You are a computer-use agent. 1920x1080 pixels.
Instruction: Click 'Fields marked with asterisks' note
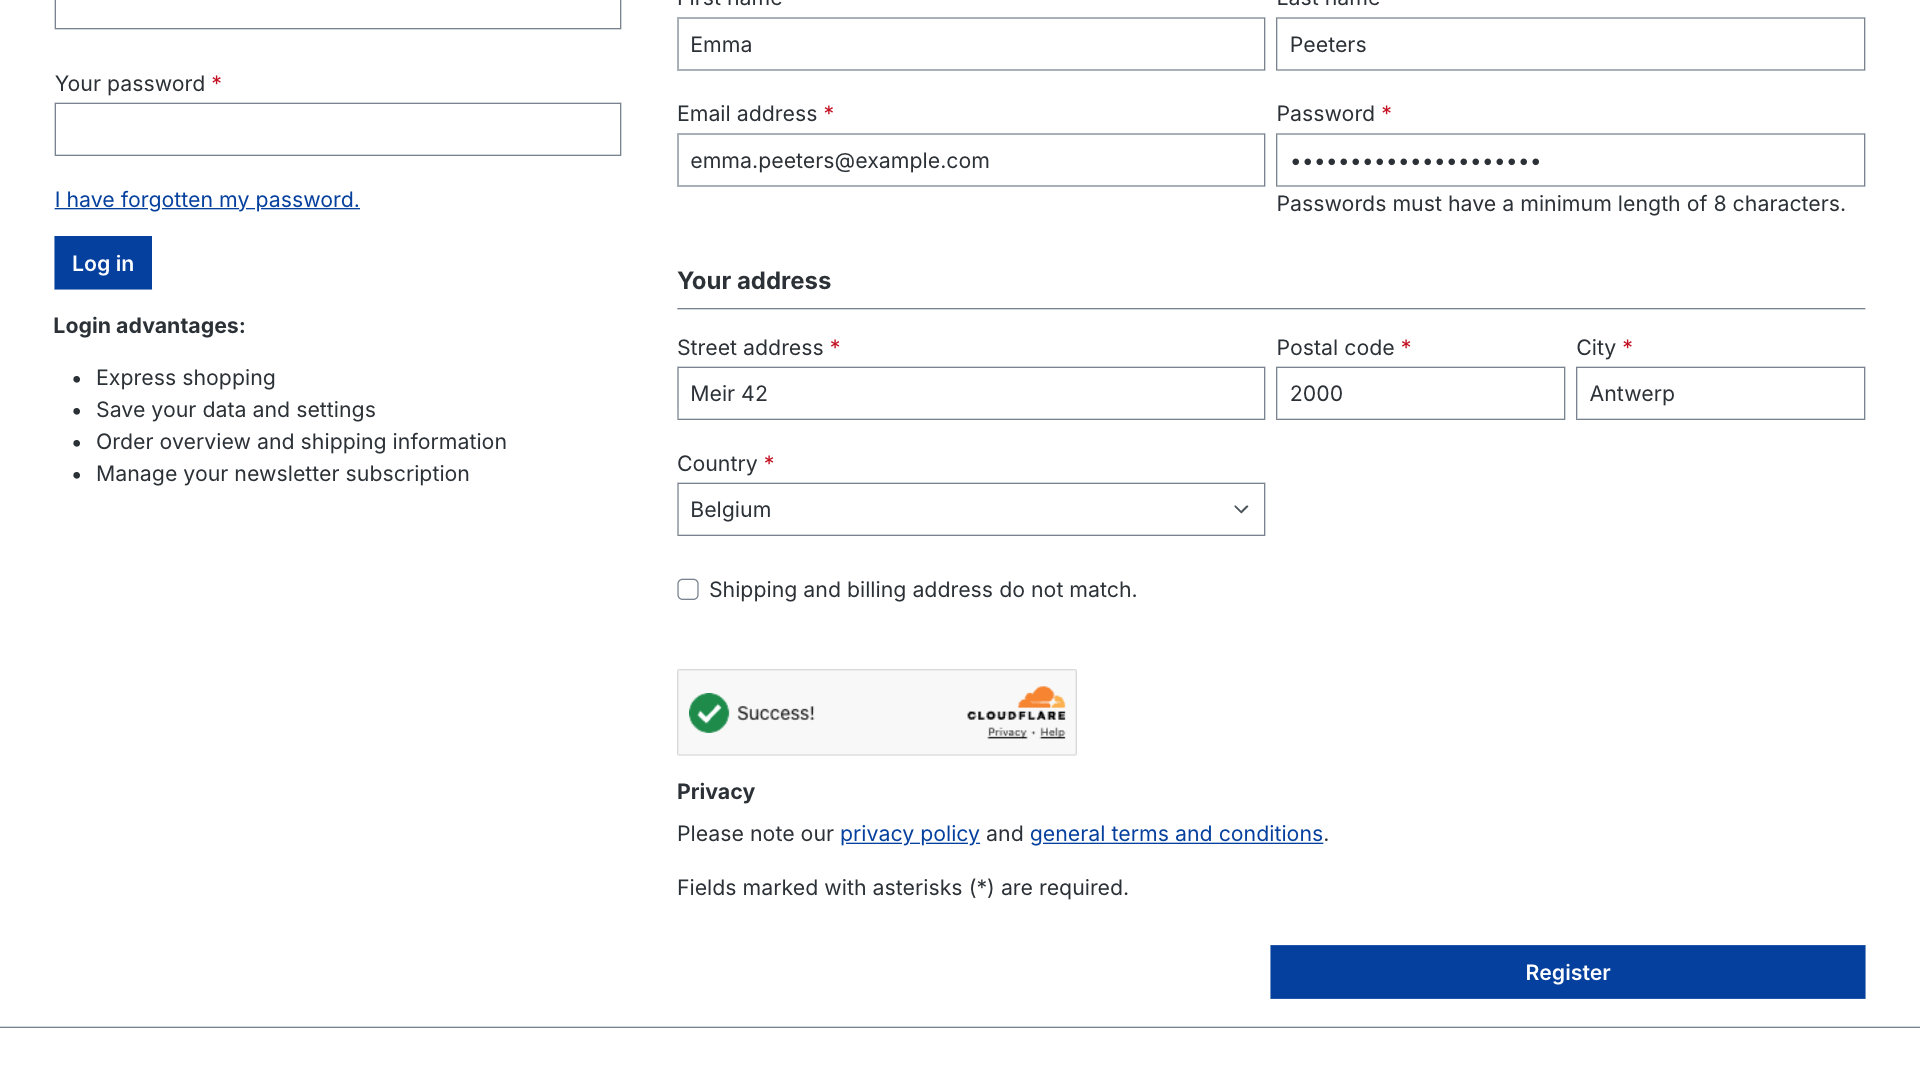903,888
